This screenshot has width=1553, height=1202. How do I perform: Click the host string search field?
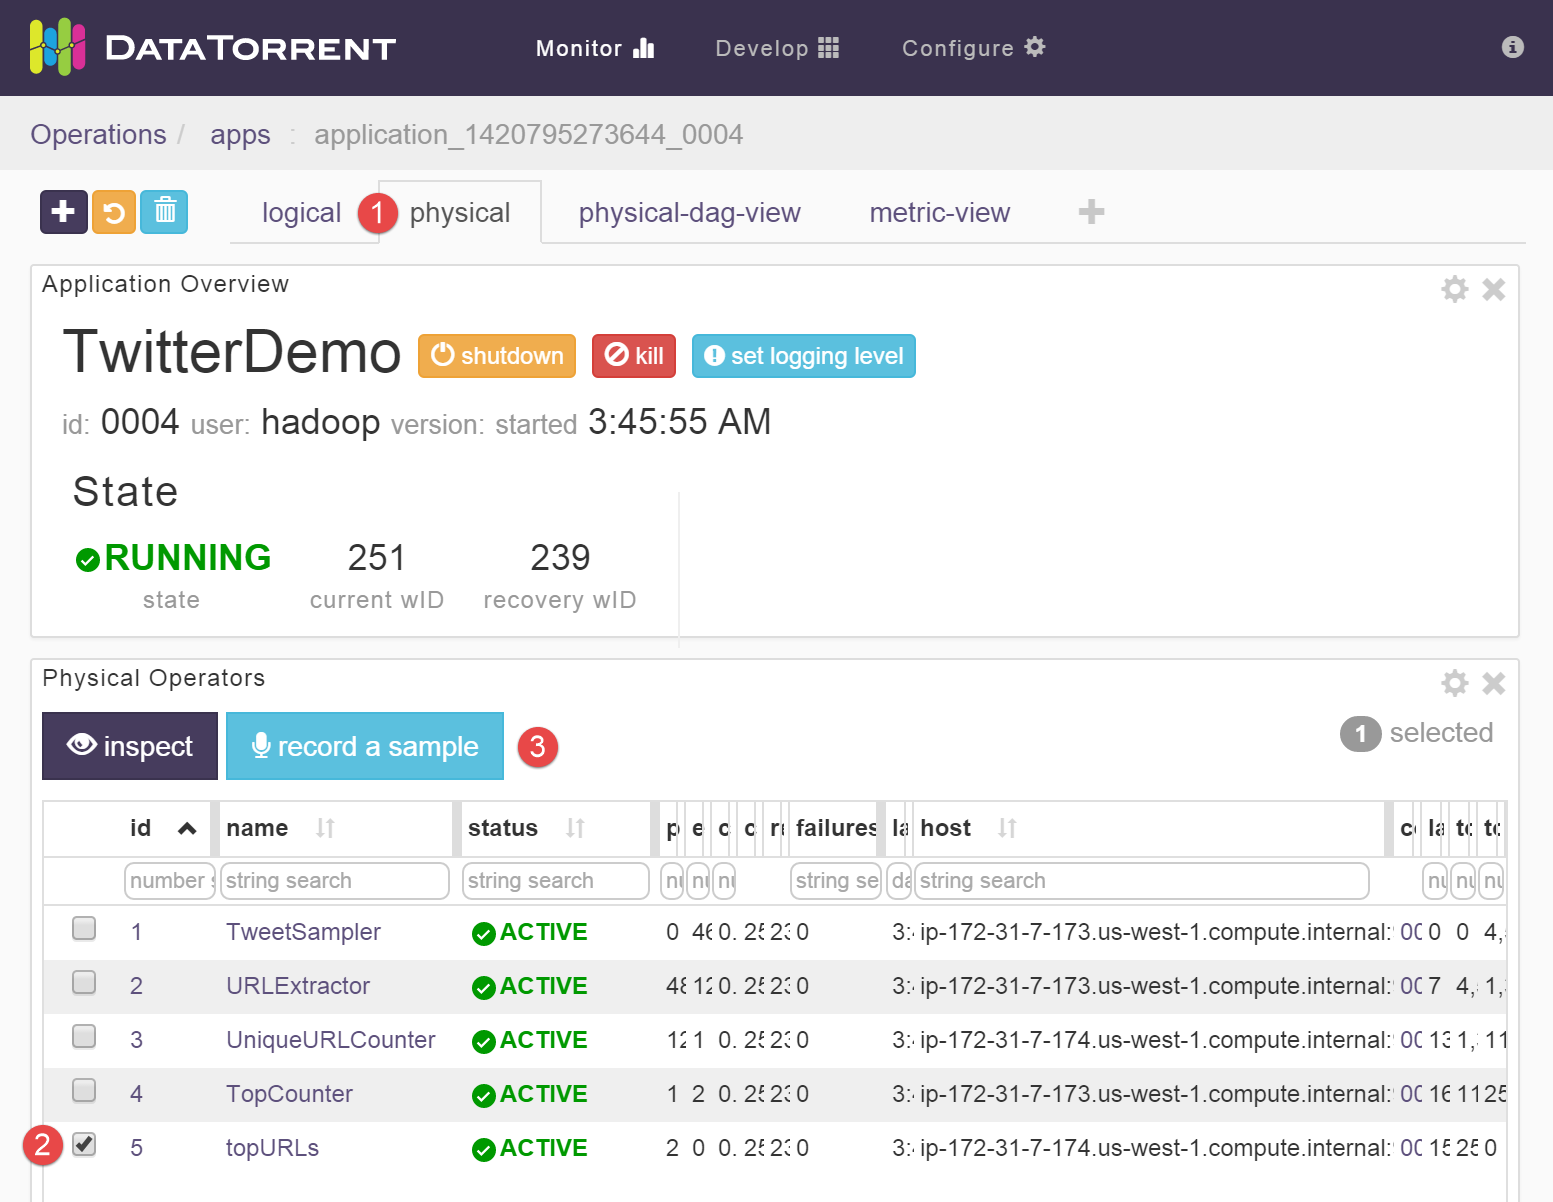(1142, 881)
